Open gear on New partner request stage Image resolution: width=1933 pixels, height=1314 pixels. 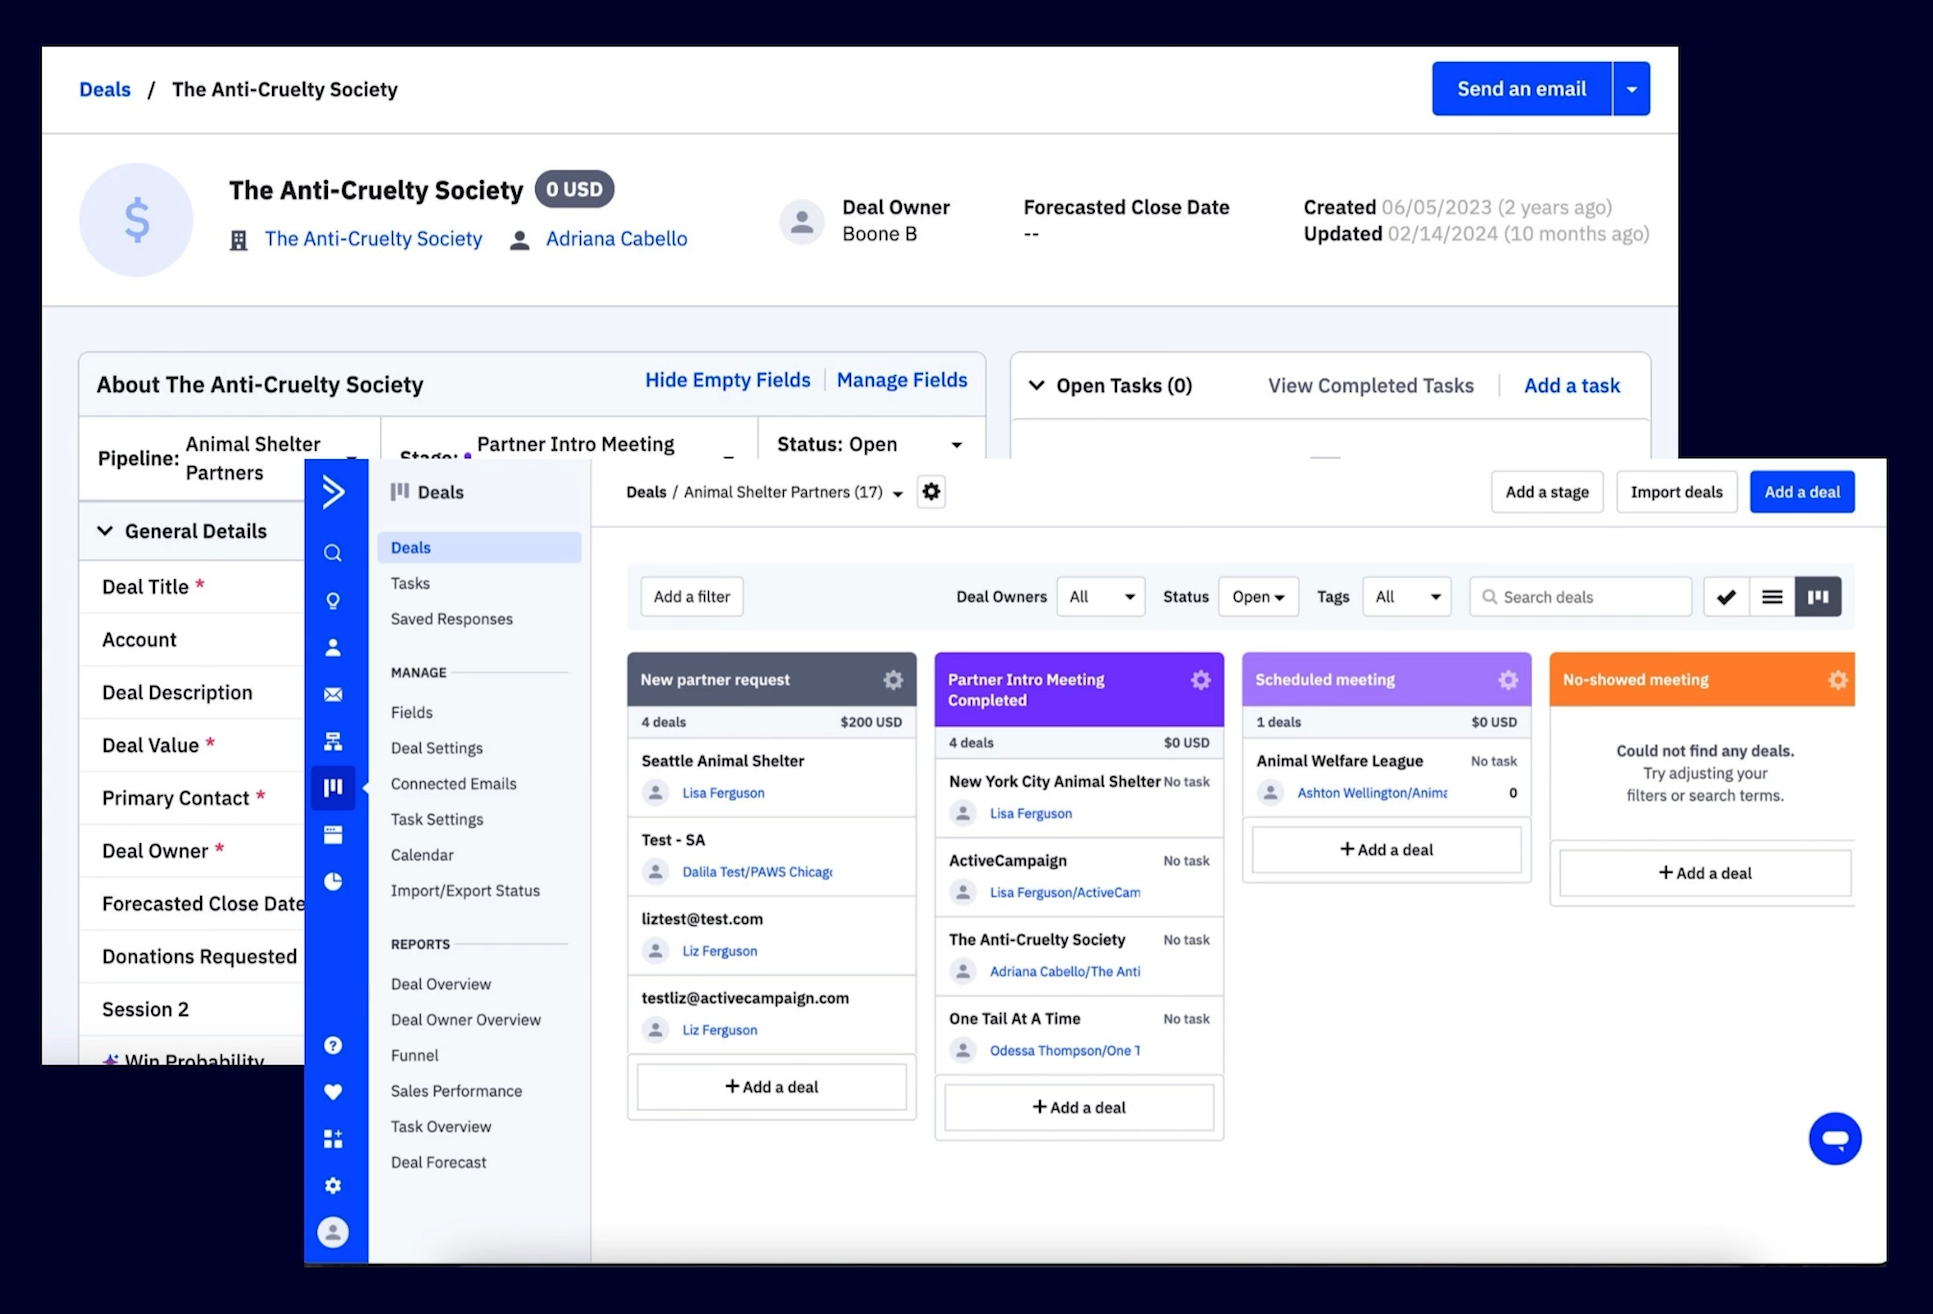893,680
